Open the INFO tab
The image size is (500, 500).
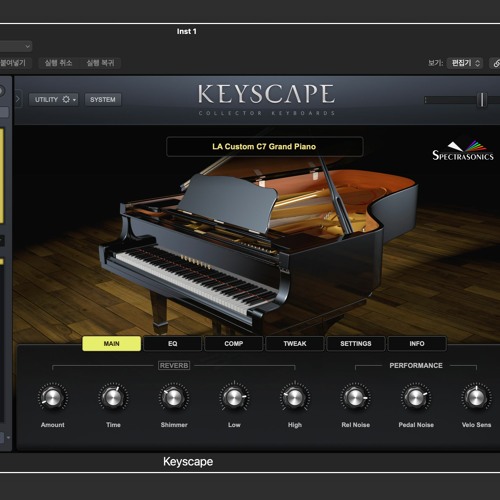[x=417, y=343]
